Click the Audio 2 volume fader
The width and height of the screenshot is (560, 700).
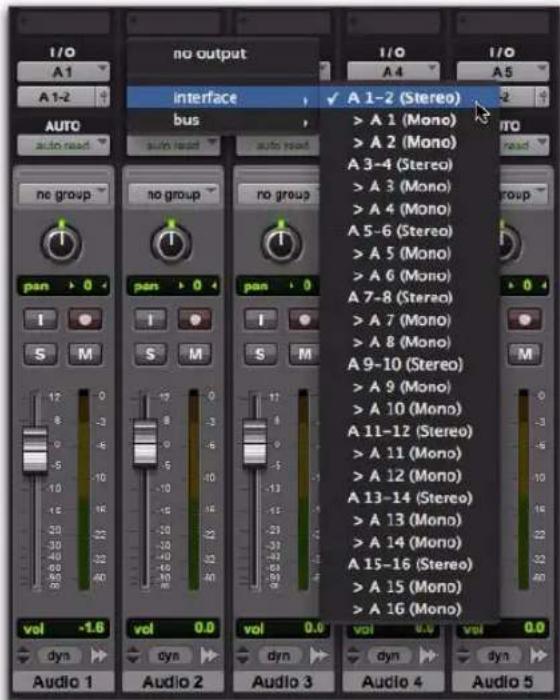[x=145, y=442]
